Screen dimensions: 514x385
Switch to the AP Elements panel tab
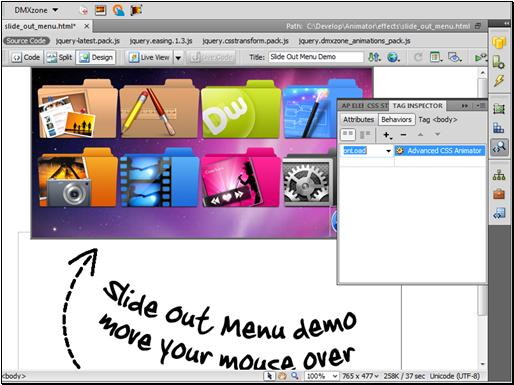(x=352, y=106)
